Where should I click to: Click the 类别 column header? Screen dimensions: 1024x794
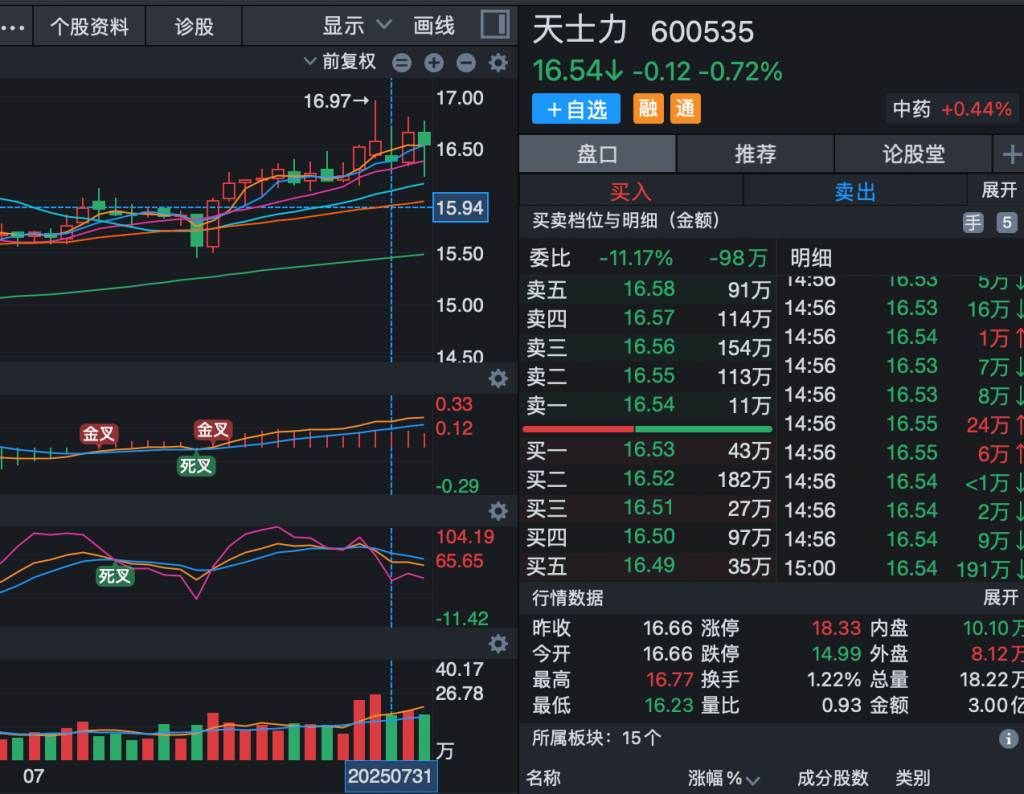click(x=912, y=778)
